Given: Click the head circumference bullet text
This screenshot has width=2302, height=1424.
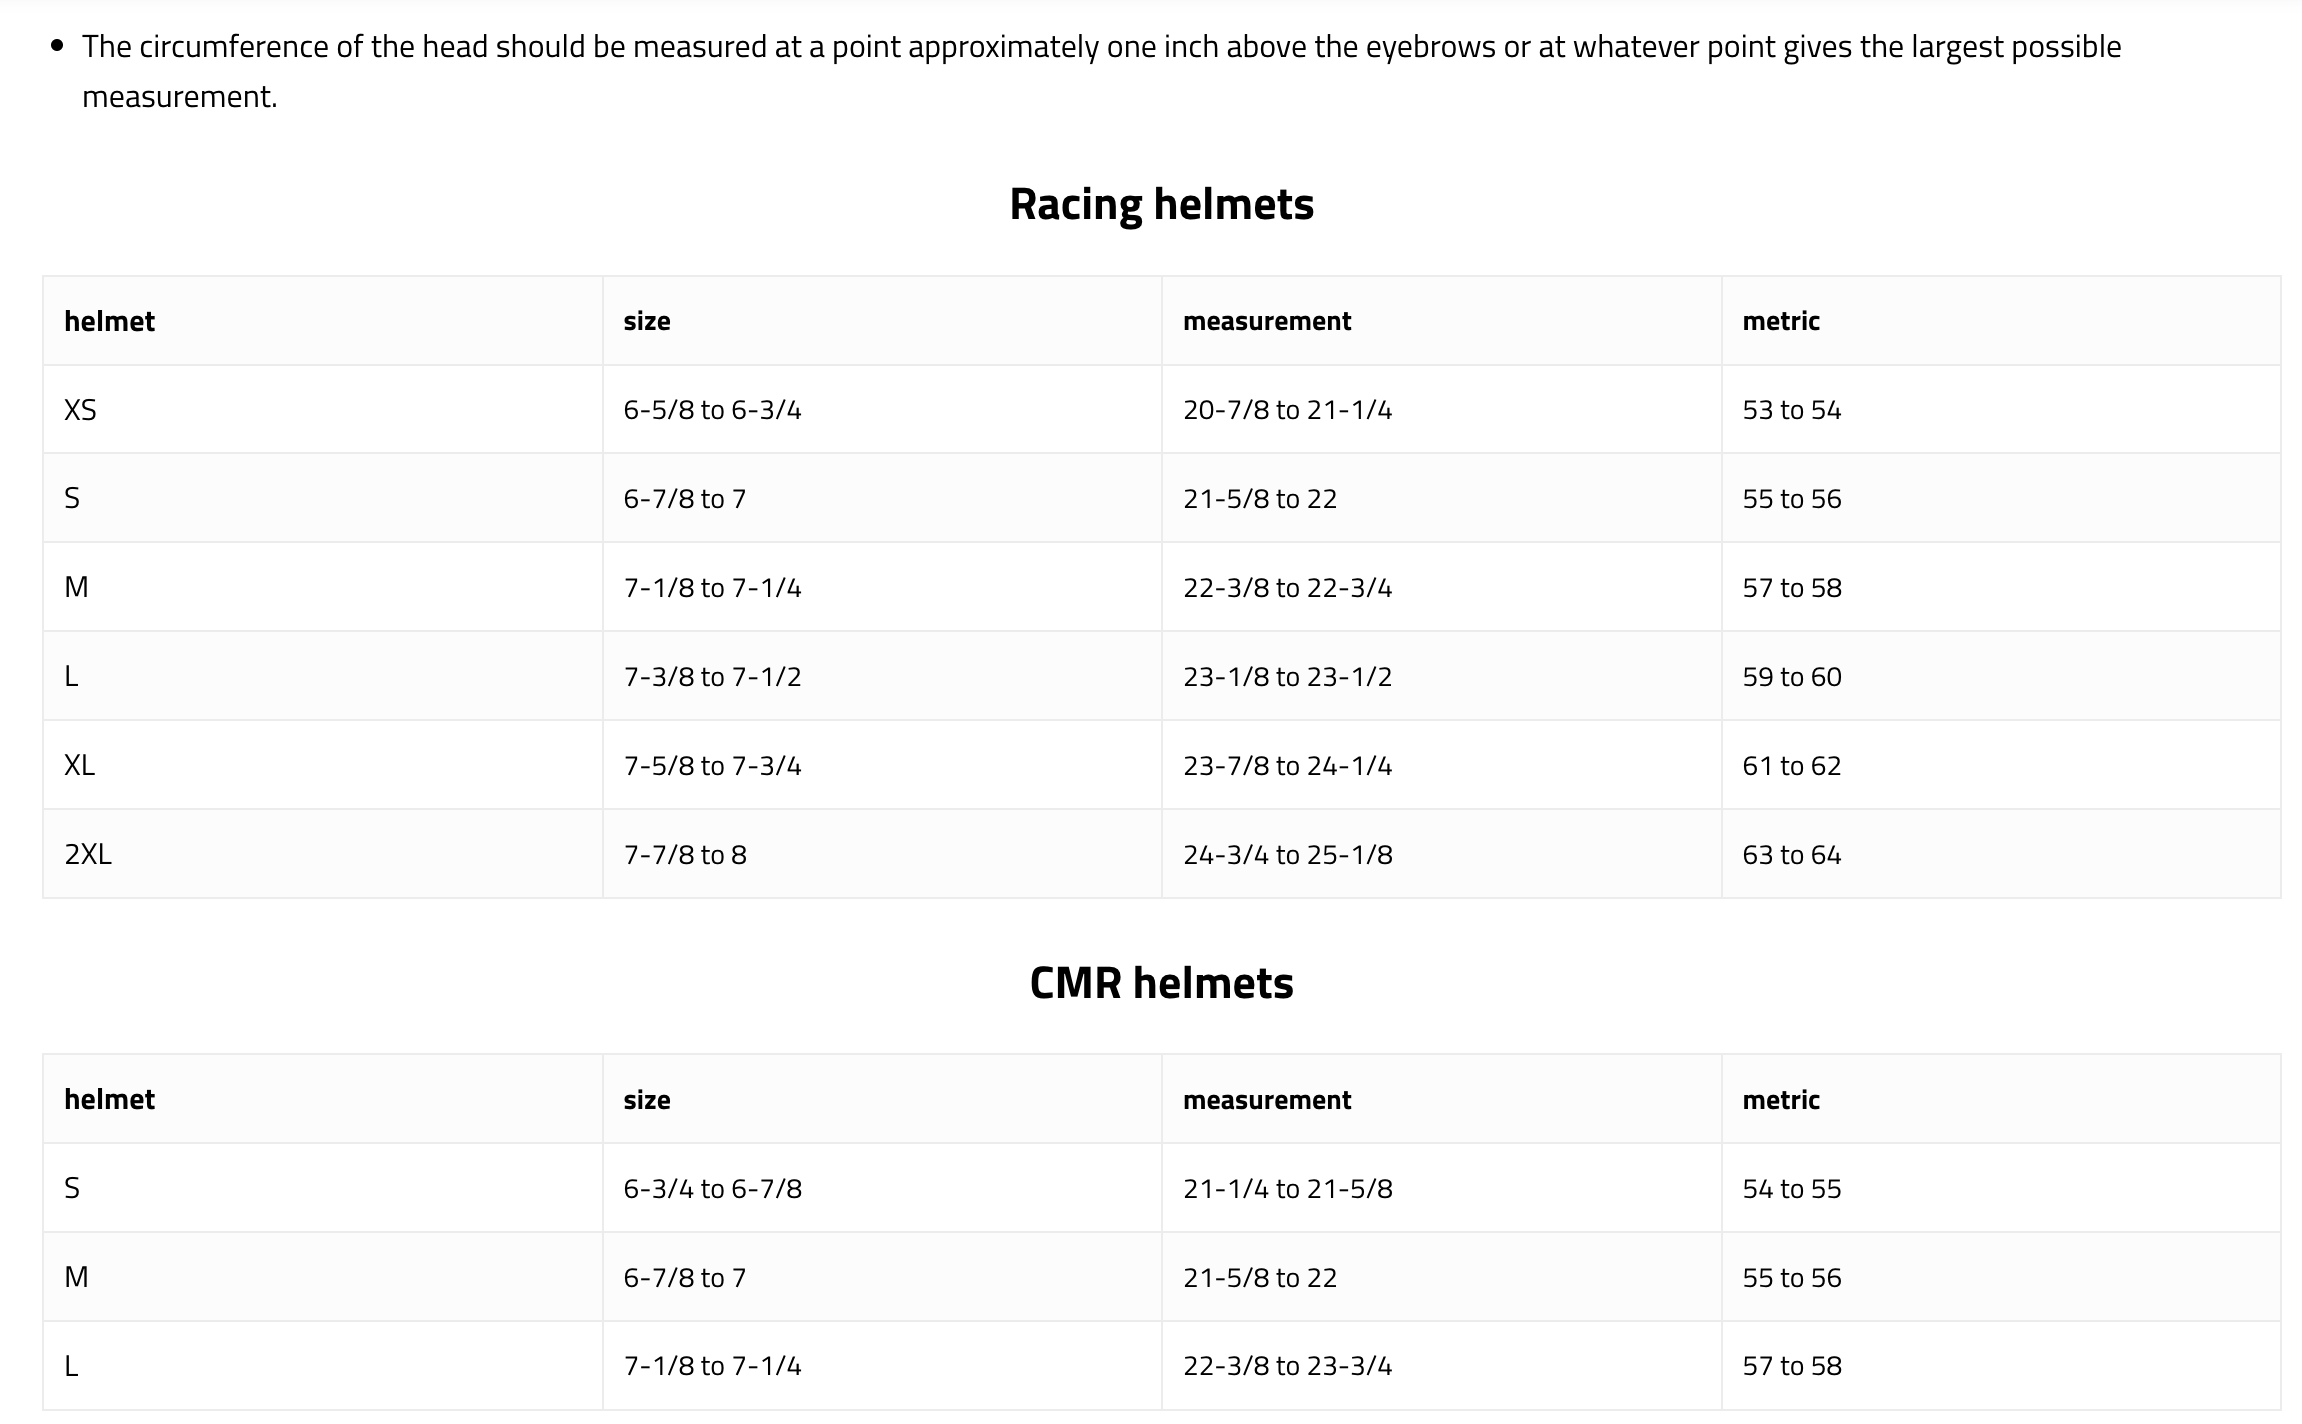Looking at the screenshot, I should pyautogui.click(x=1101, y=71).
